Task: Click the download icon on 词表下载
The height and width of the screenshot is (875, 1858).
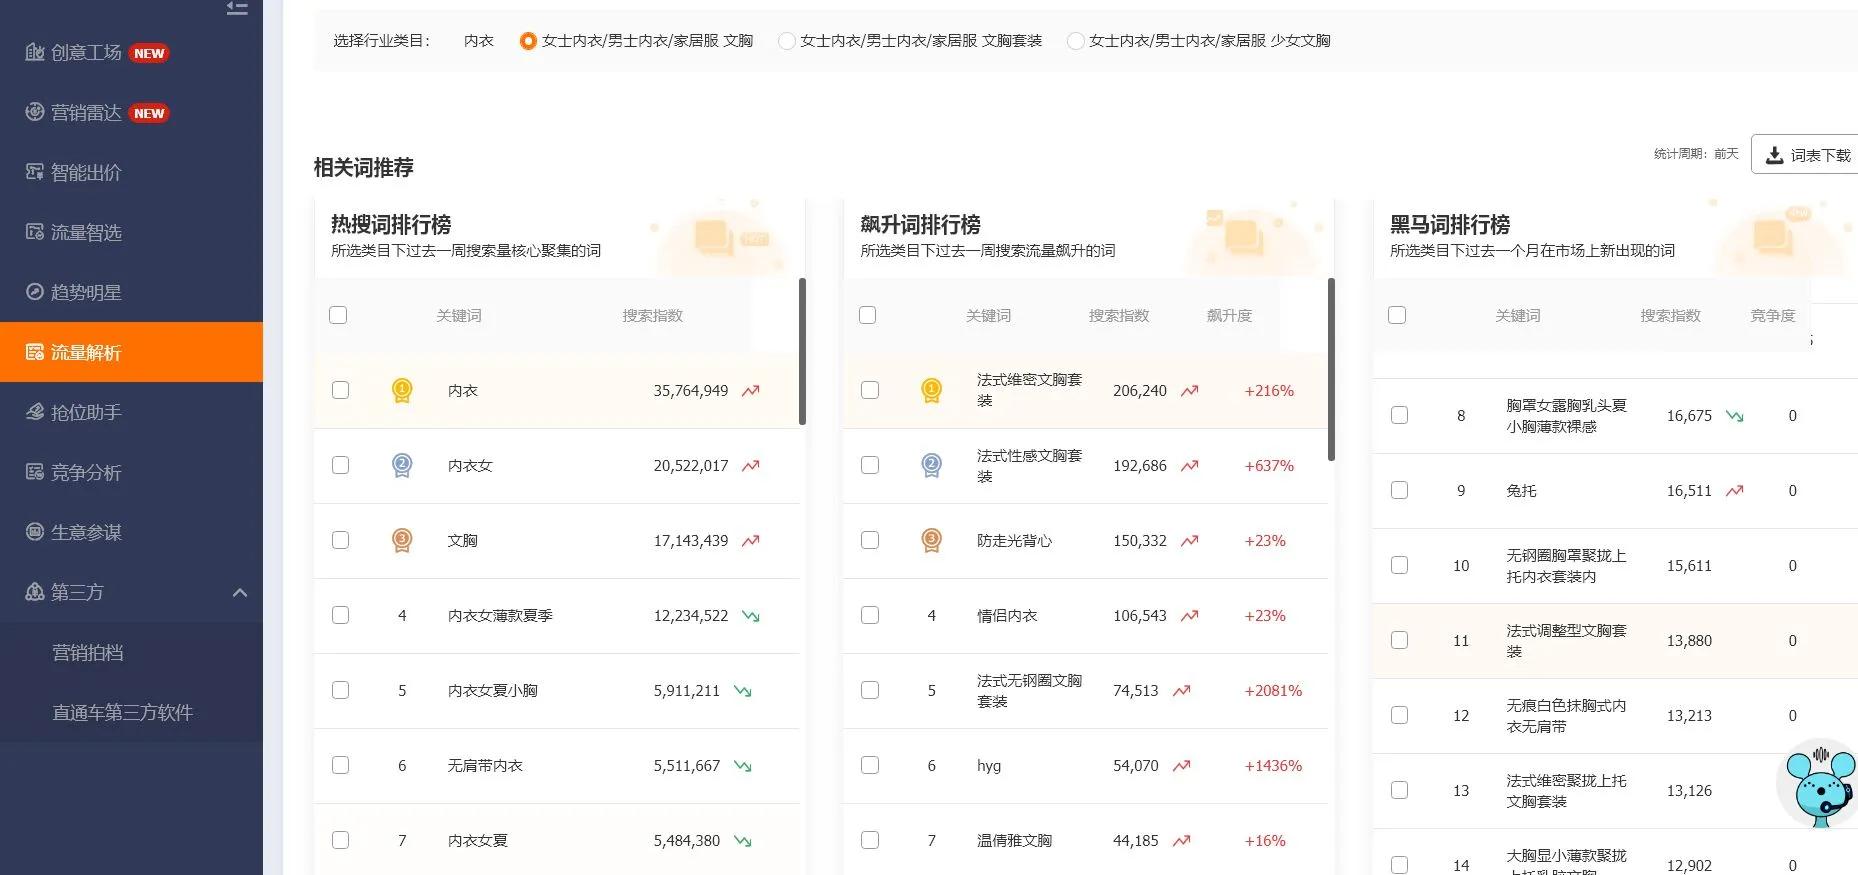Action: click(1775, 155)
